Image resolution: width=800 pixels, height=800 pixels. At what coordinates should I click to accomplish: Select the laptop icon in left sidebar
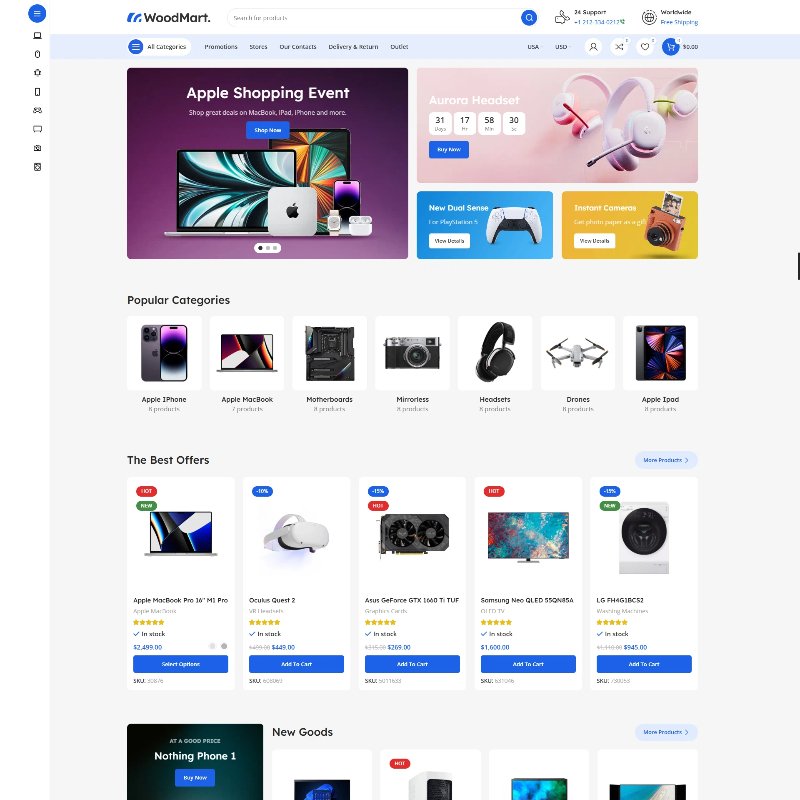(37, 35)
